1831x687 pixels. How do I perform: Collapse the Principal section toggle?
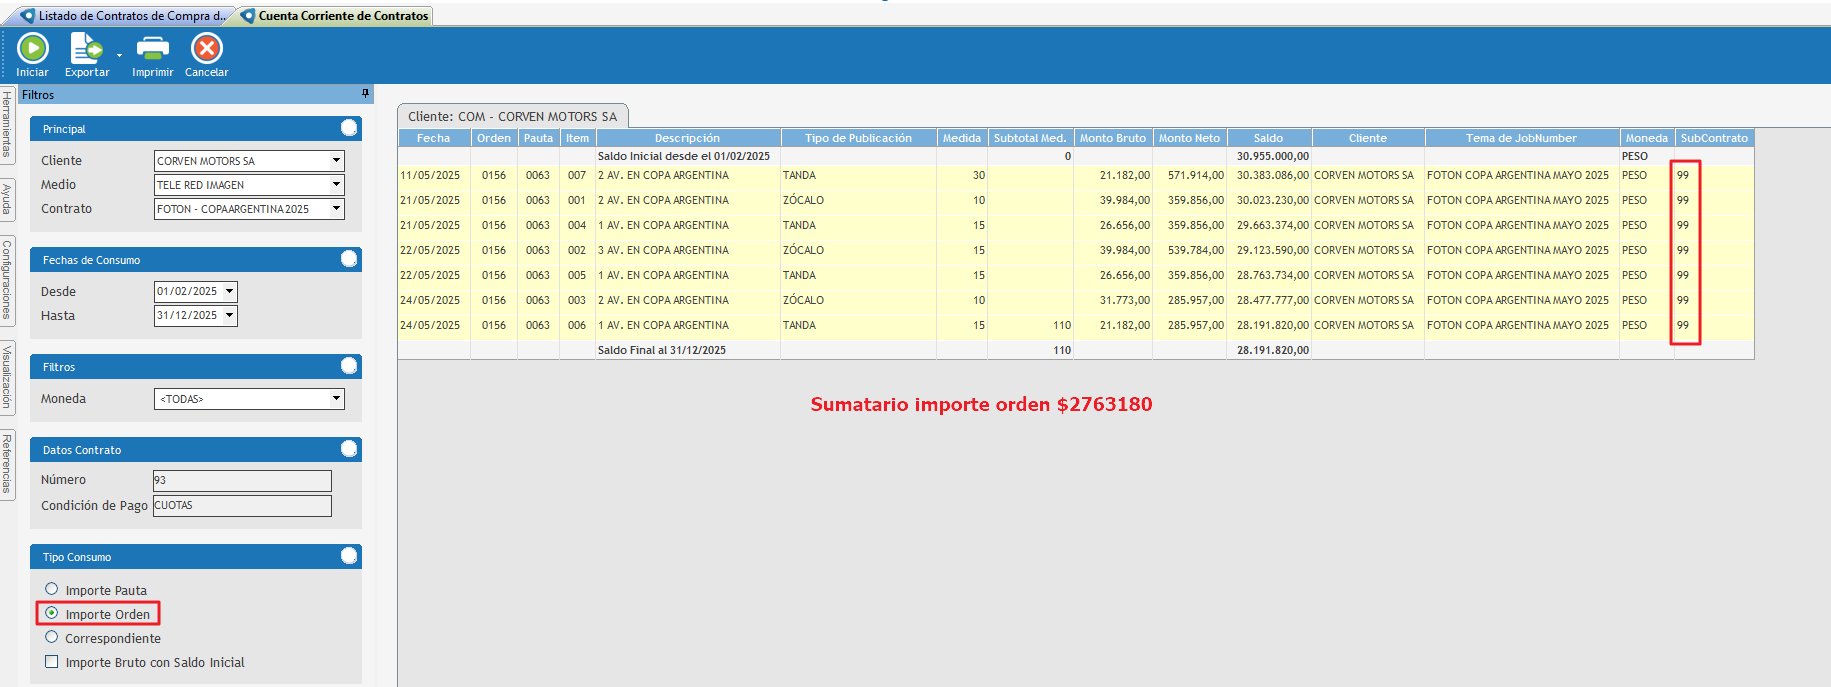349,128
